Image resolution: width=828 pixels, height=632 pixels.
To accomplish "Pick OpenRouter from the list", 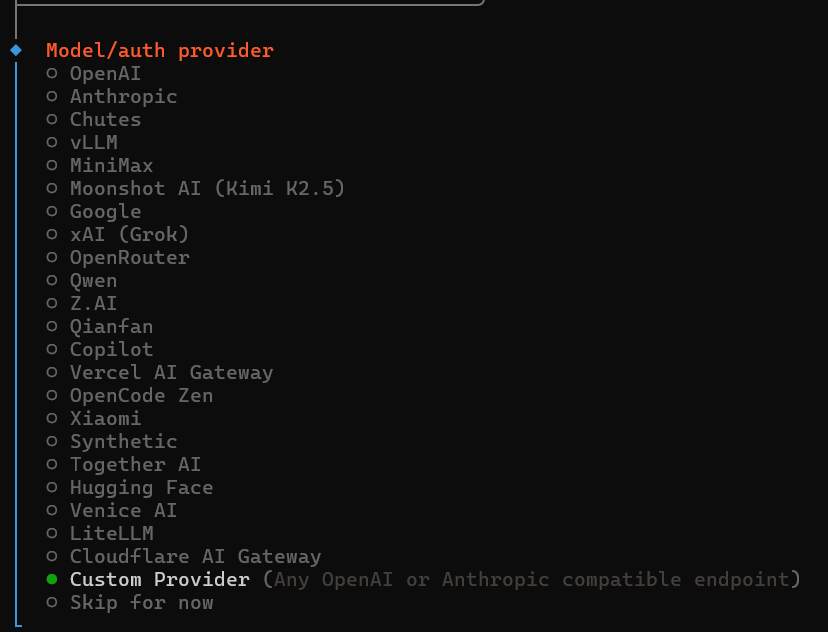I will click(128, 257).
